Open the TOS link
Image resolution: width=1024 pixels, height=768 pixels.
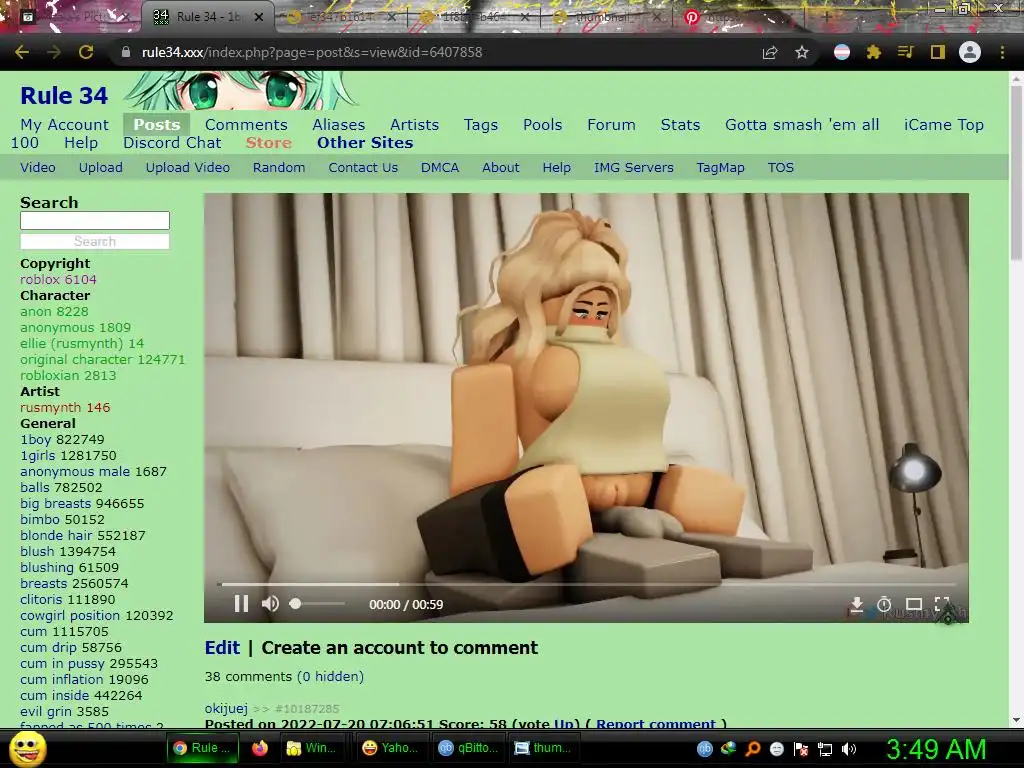781,168
